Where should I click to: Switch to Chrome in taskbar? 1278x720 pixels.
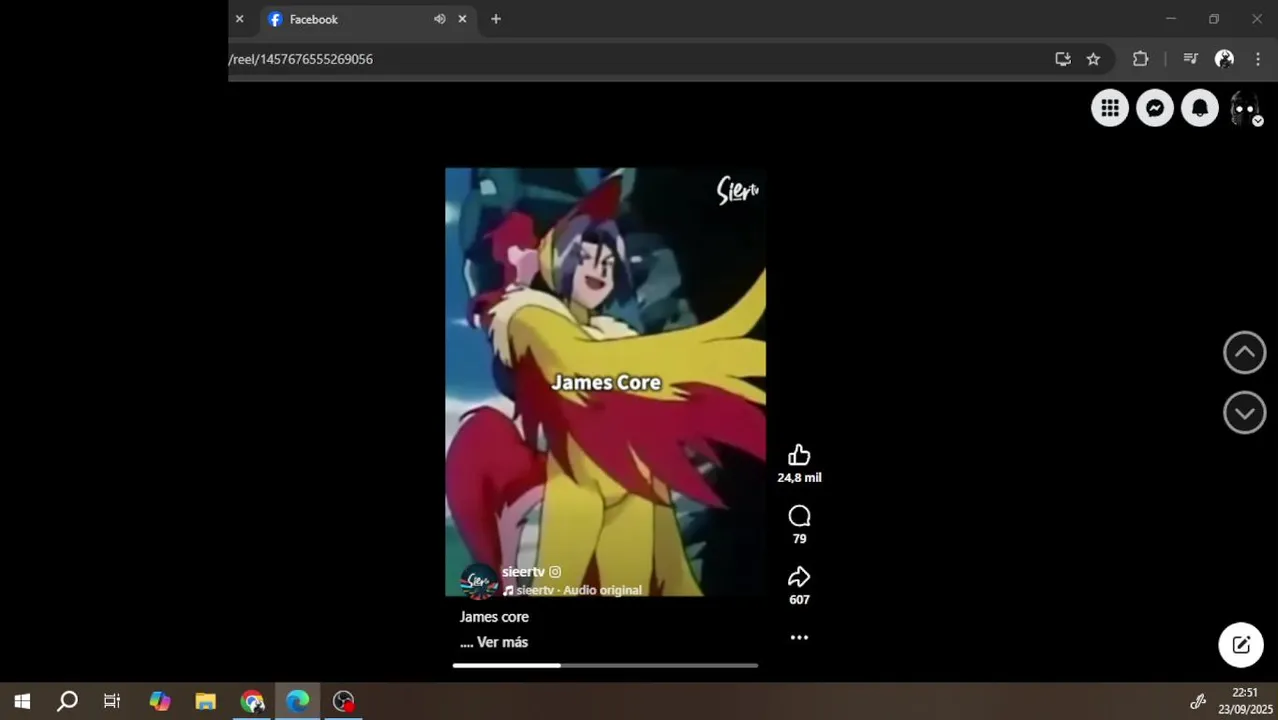pyautogui.click(x=252, y=701)
